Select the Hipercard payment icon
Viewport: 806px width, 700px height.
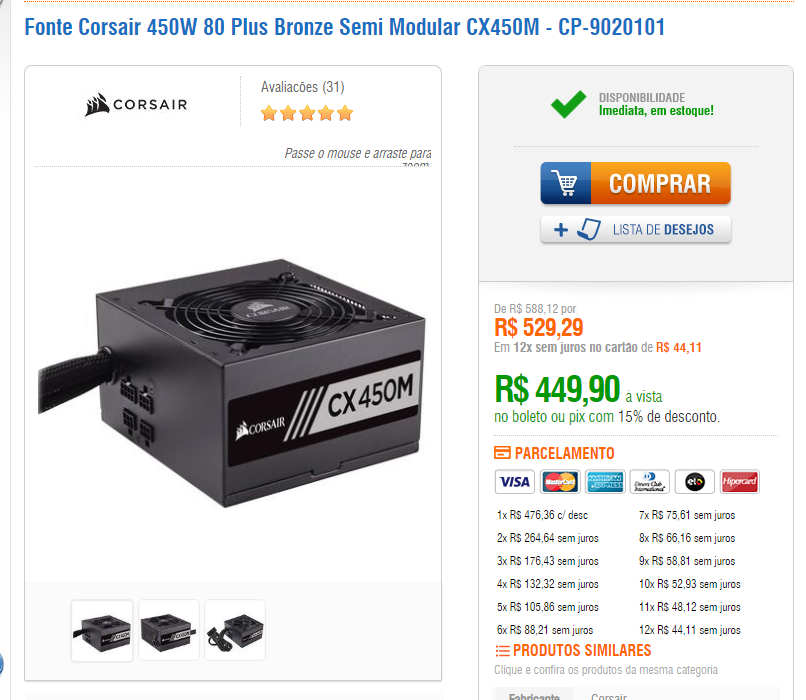pyautogui.click(x=740, y=482)
